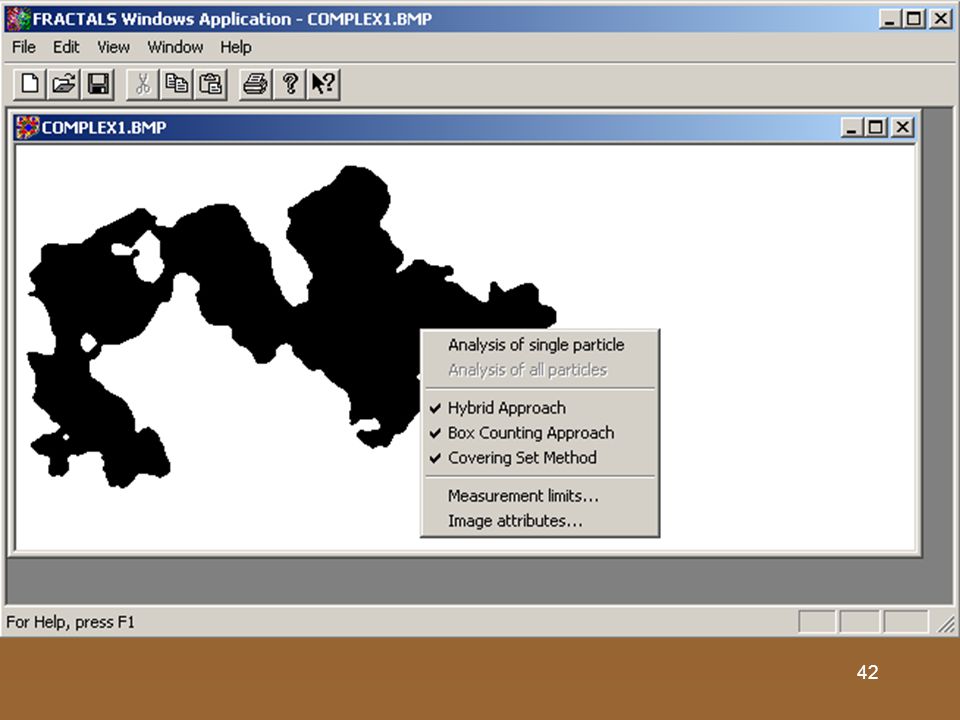The width and height of the screenshot is (960, 720).
Task: Click the window resize grip in status bar
Action: pos(946,623)
